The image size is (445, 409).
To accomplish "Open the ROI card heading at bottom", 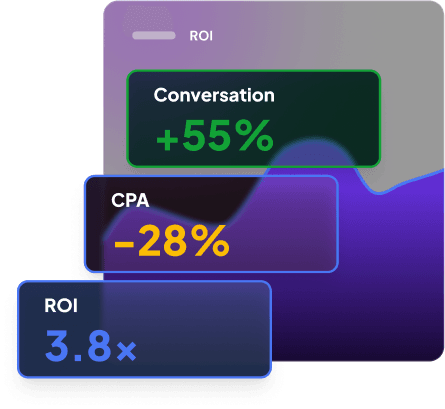I will point(61,306).
